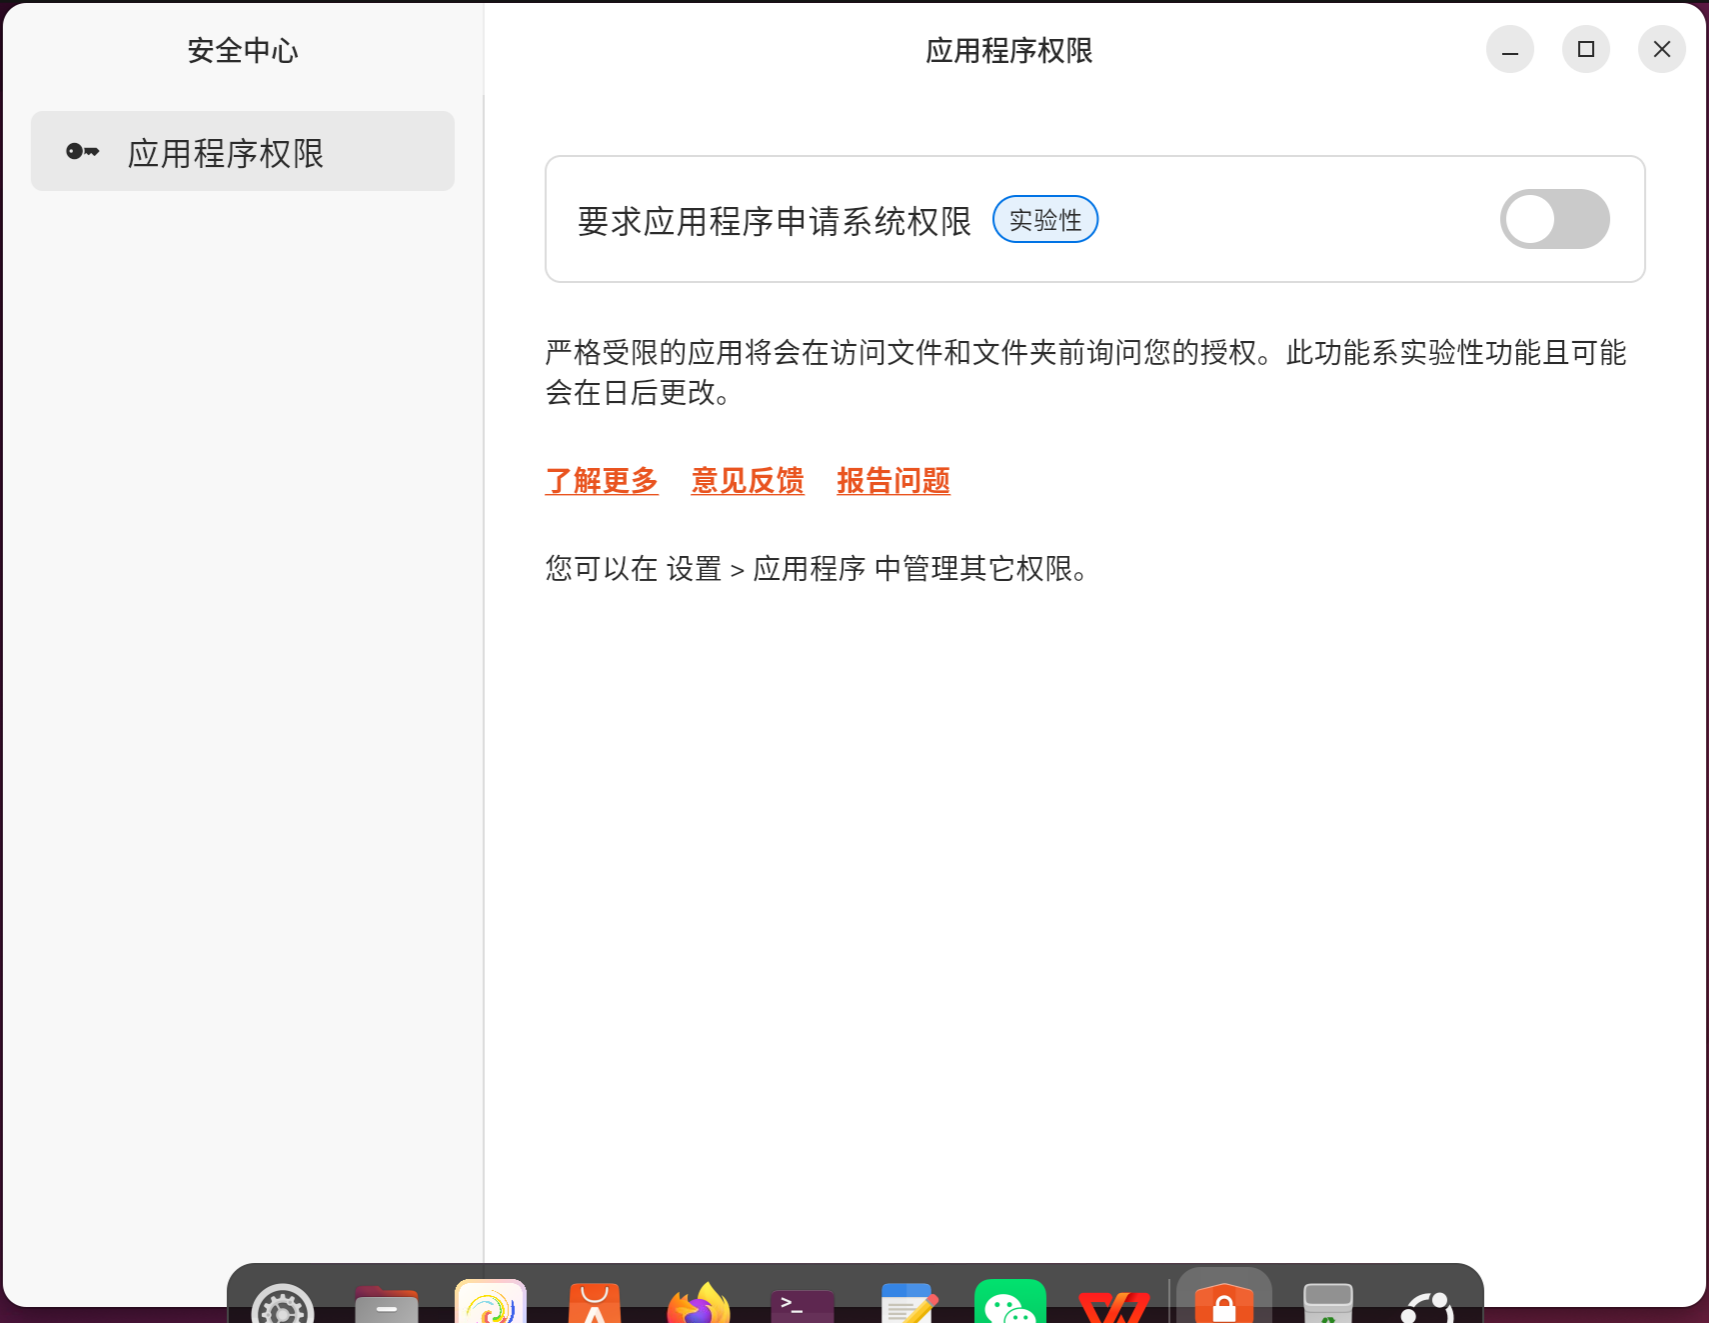The width and height of the screenshot is (1709, 1323).
Task: Click the 实验性 badge label
Action: tap(1045, 220)
